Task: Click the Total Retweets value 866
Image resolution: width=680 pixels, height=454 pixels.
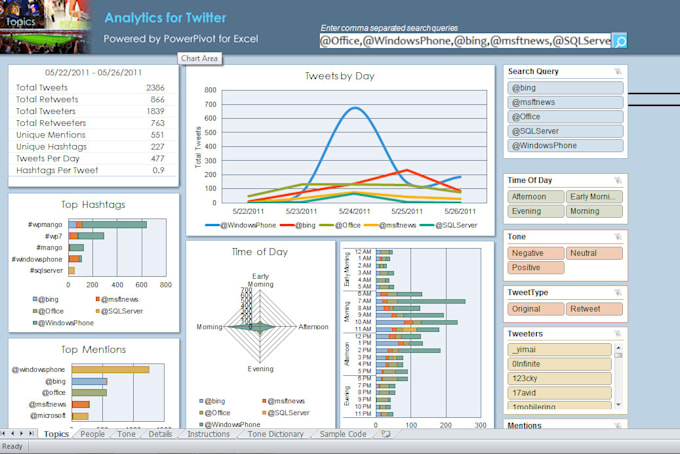Action: point(157,99)
